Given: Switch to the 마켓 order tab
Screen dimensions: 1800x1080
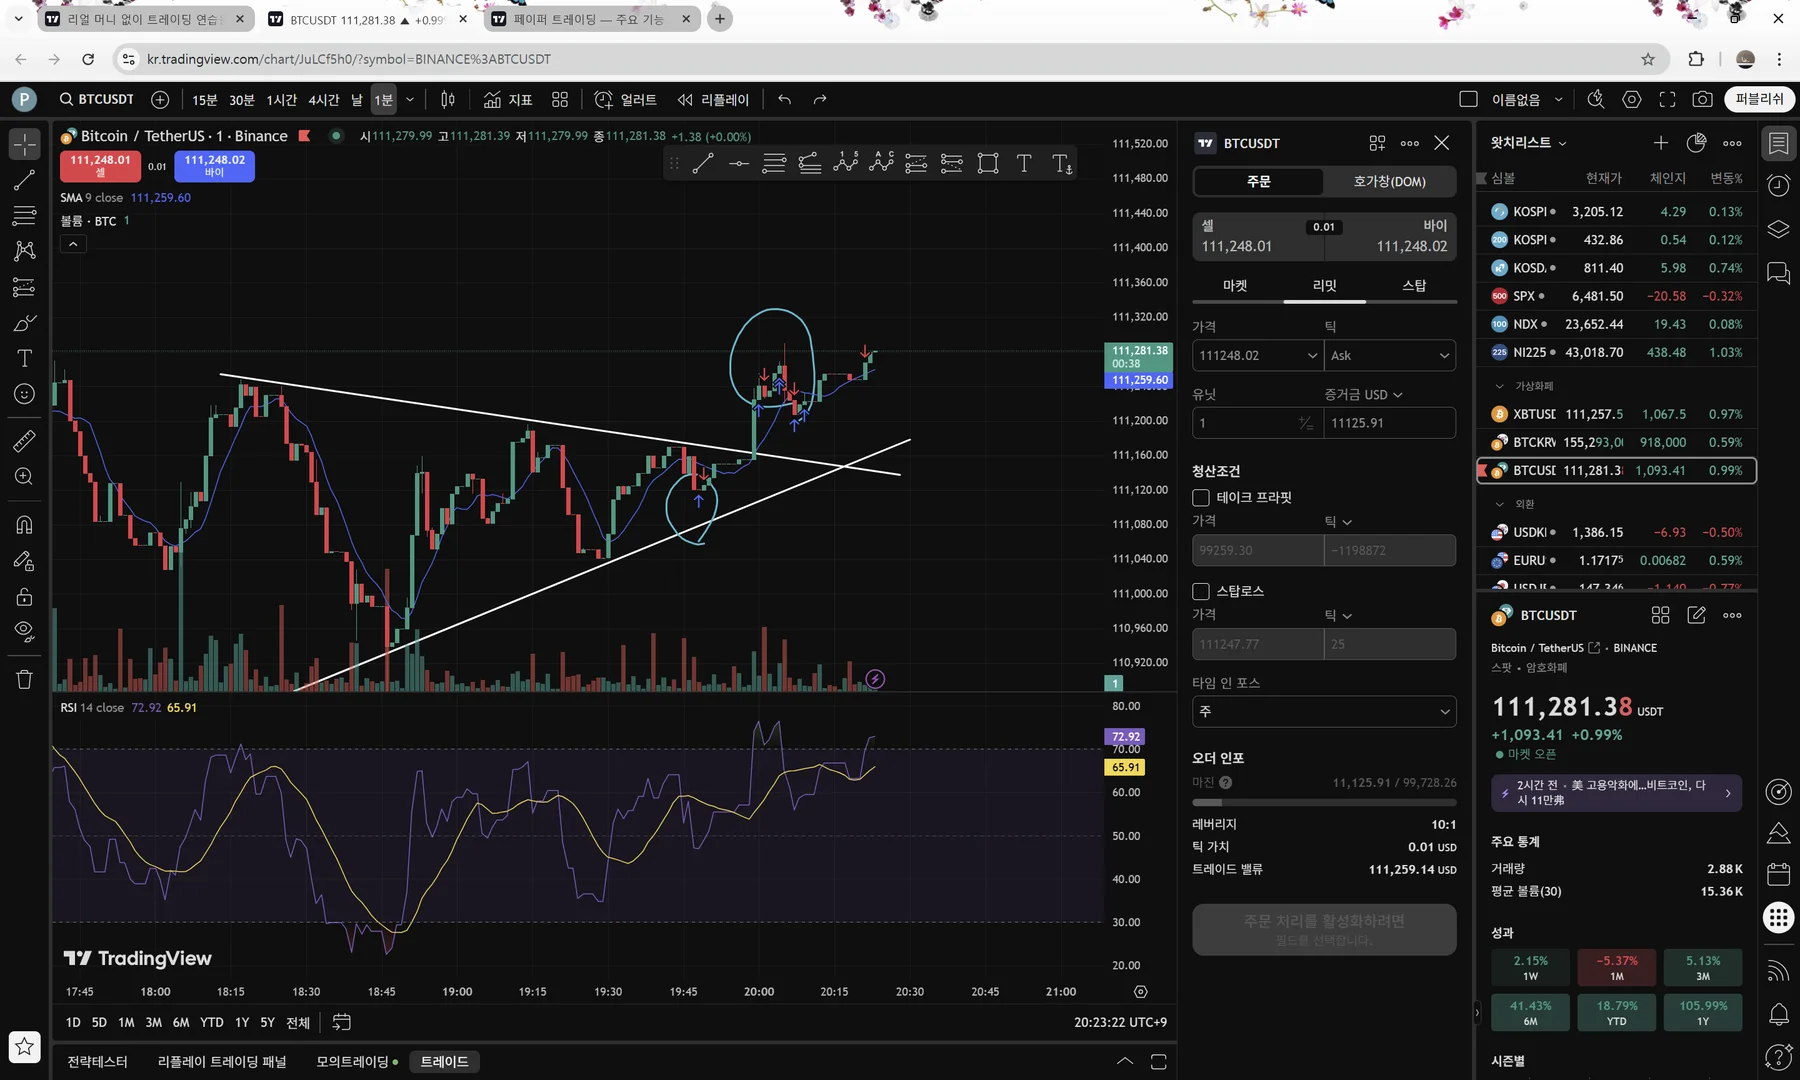Looking at the screenshot, I should tap(1235, 286).
